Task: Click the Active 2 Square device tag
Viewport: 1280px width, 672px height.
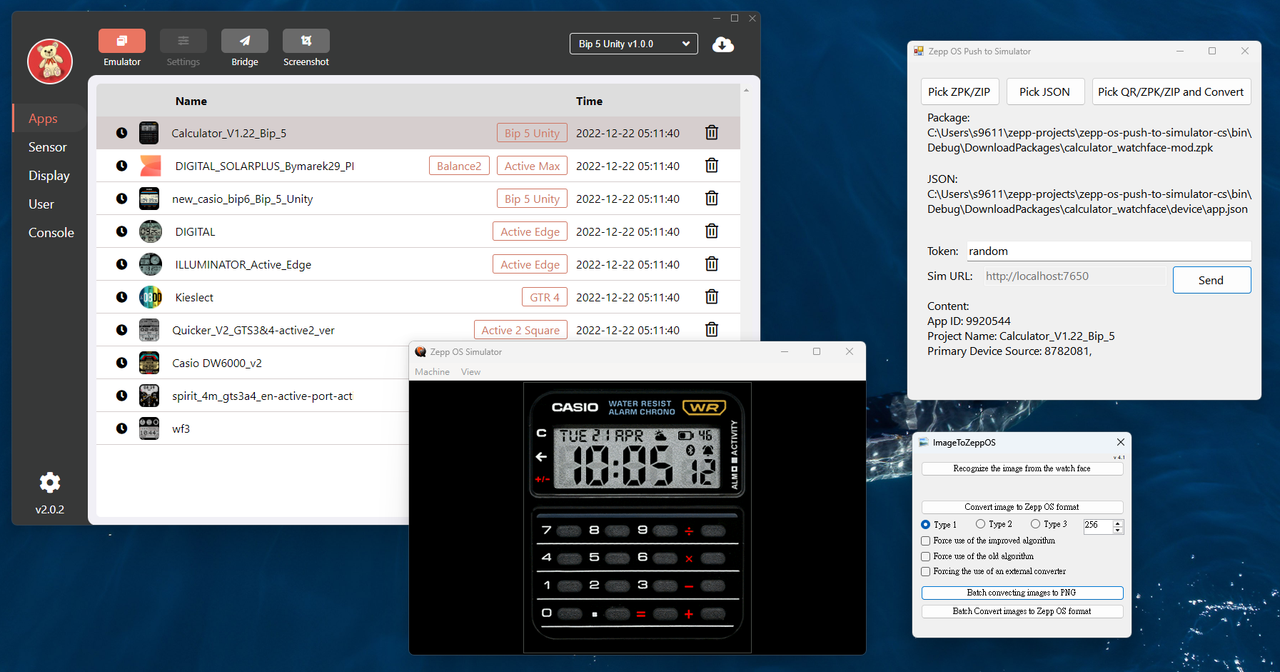Action: (521, 330)
